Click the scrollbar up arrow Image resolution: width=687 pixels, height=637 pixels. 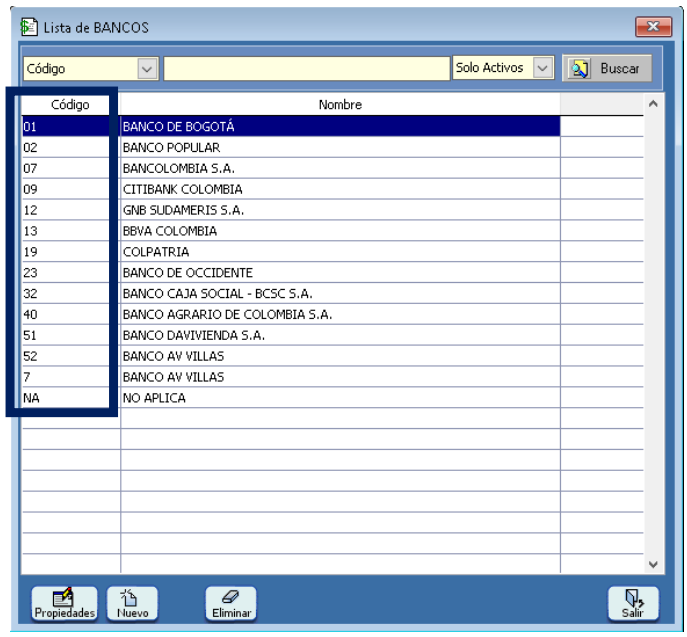coord(653,104)
